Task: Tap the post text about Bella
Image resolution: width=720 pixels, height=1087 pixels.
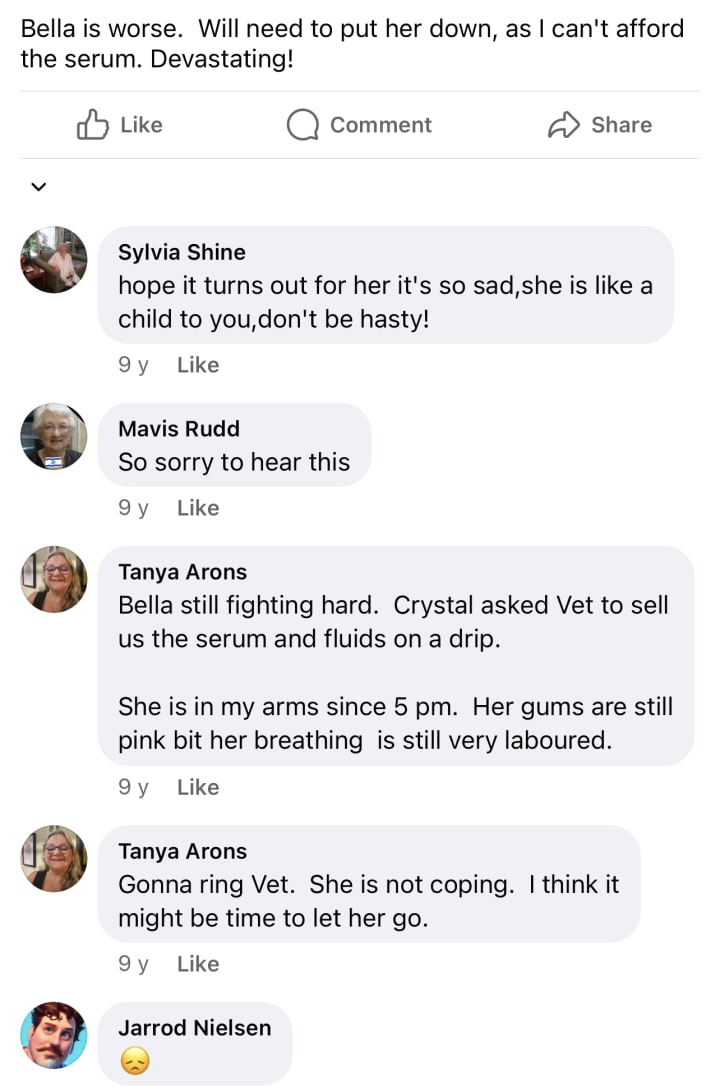Action: coord(352,43)
